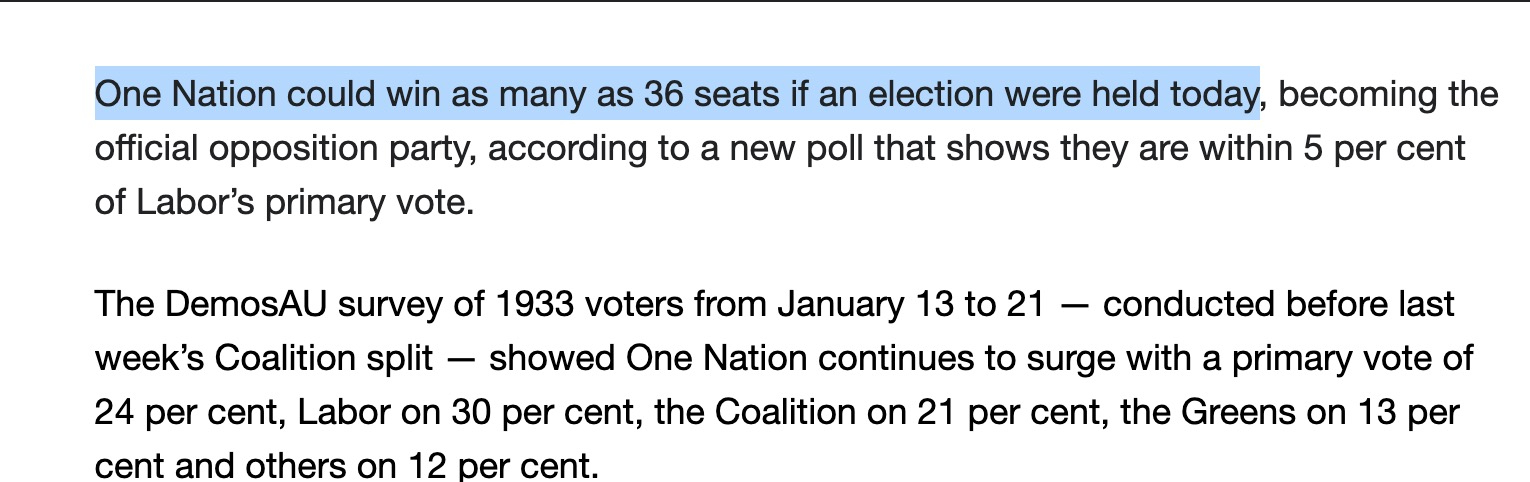Click the text 'January 13 to 21'
This screenshot has height=482, width=1530.
coord(910,304)
